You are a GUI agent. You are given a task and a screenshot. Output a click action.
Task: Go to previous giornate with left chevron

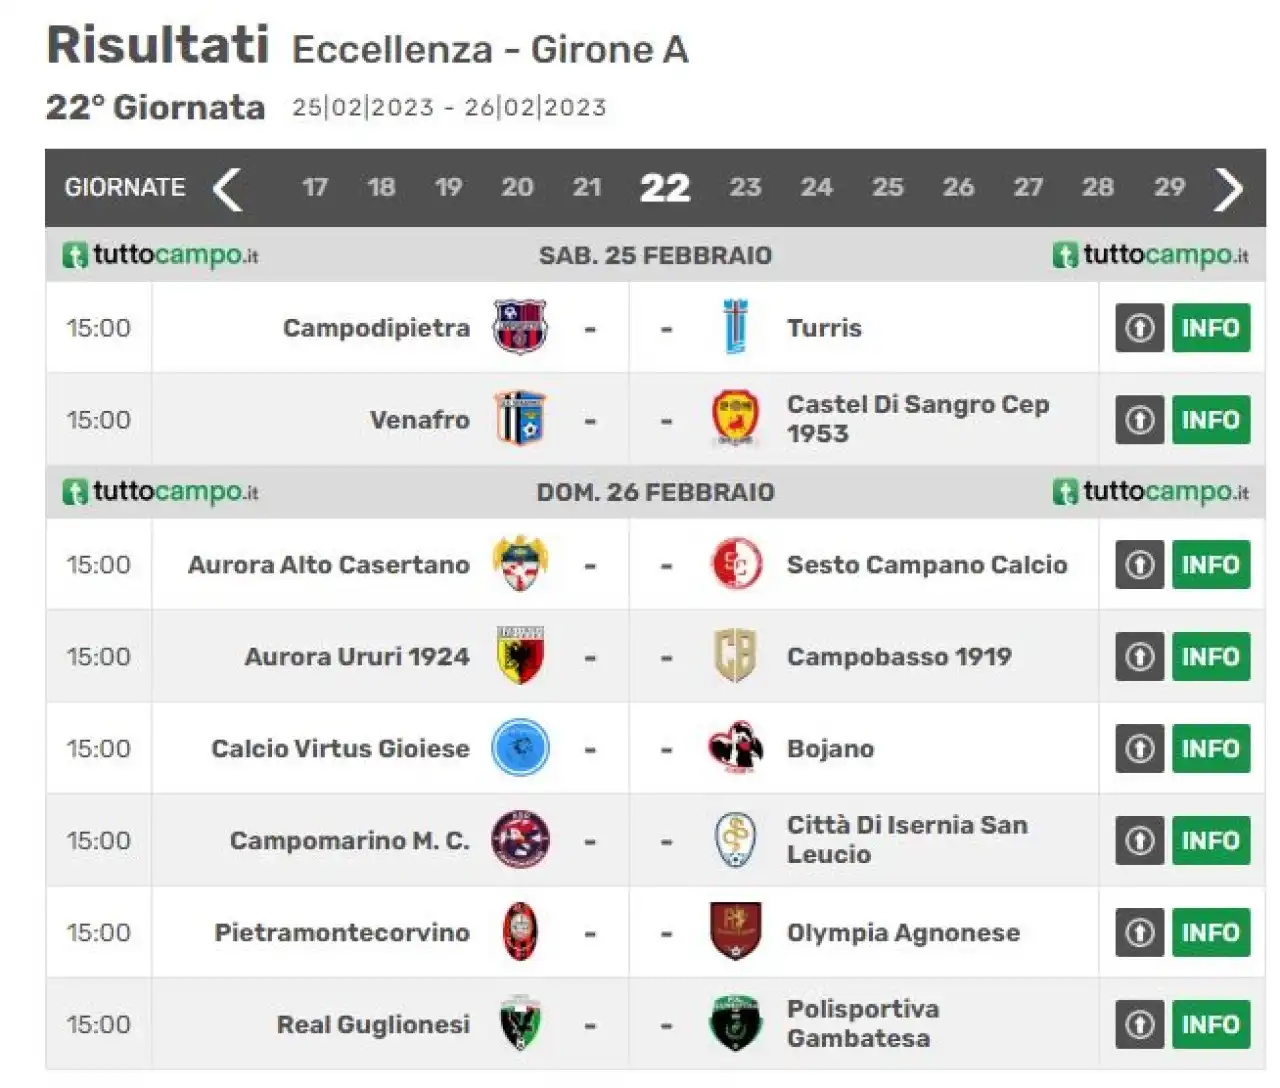click(x=228, y=188)
